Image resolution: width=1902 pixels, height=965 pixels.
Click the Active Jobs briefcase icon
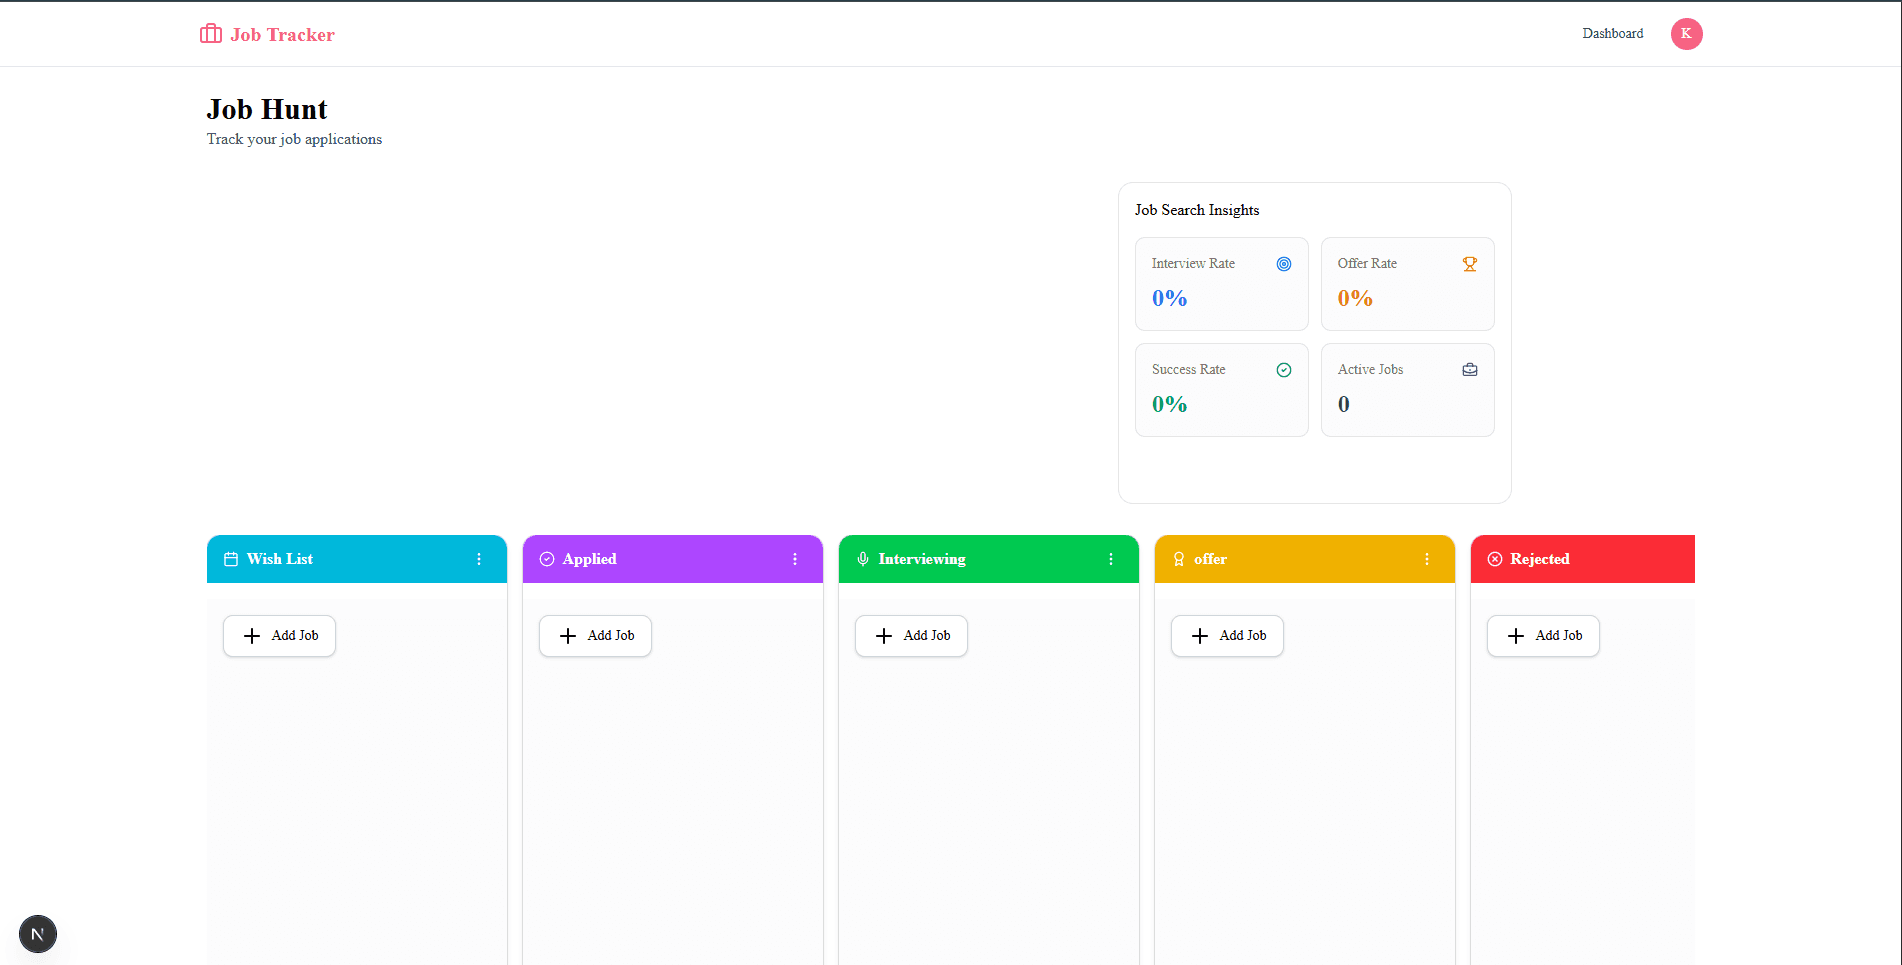click(x=1470, y=370)
